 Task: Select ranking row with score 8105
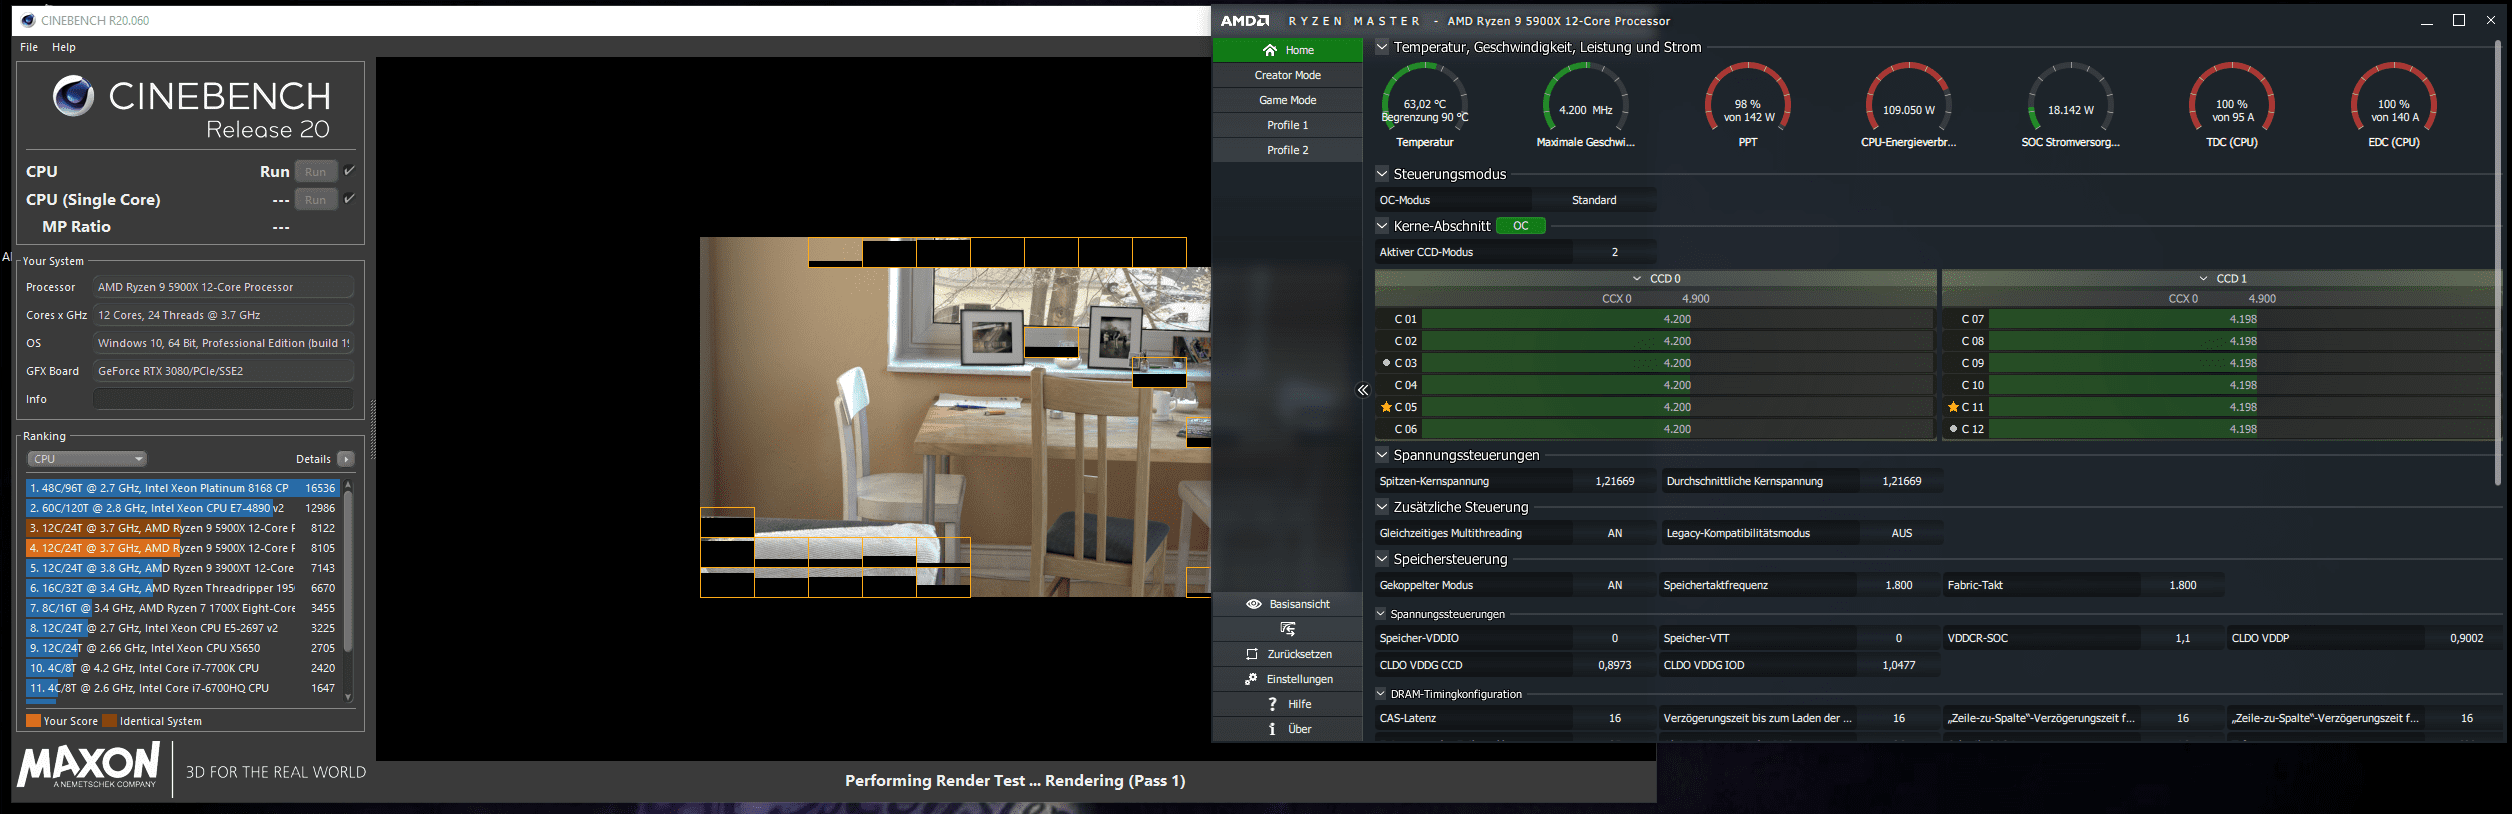point(182,548)
